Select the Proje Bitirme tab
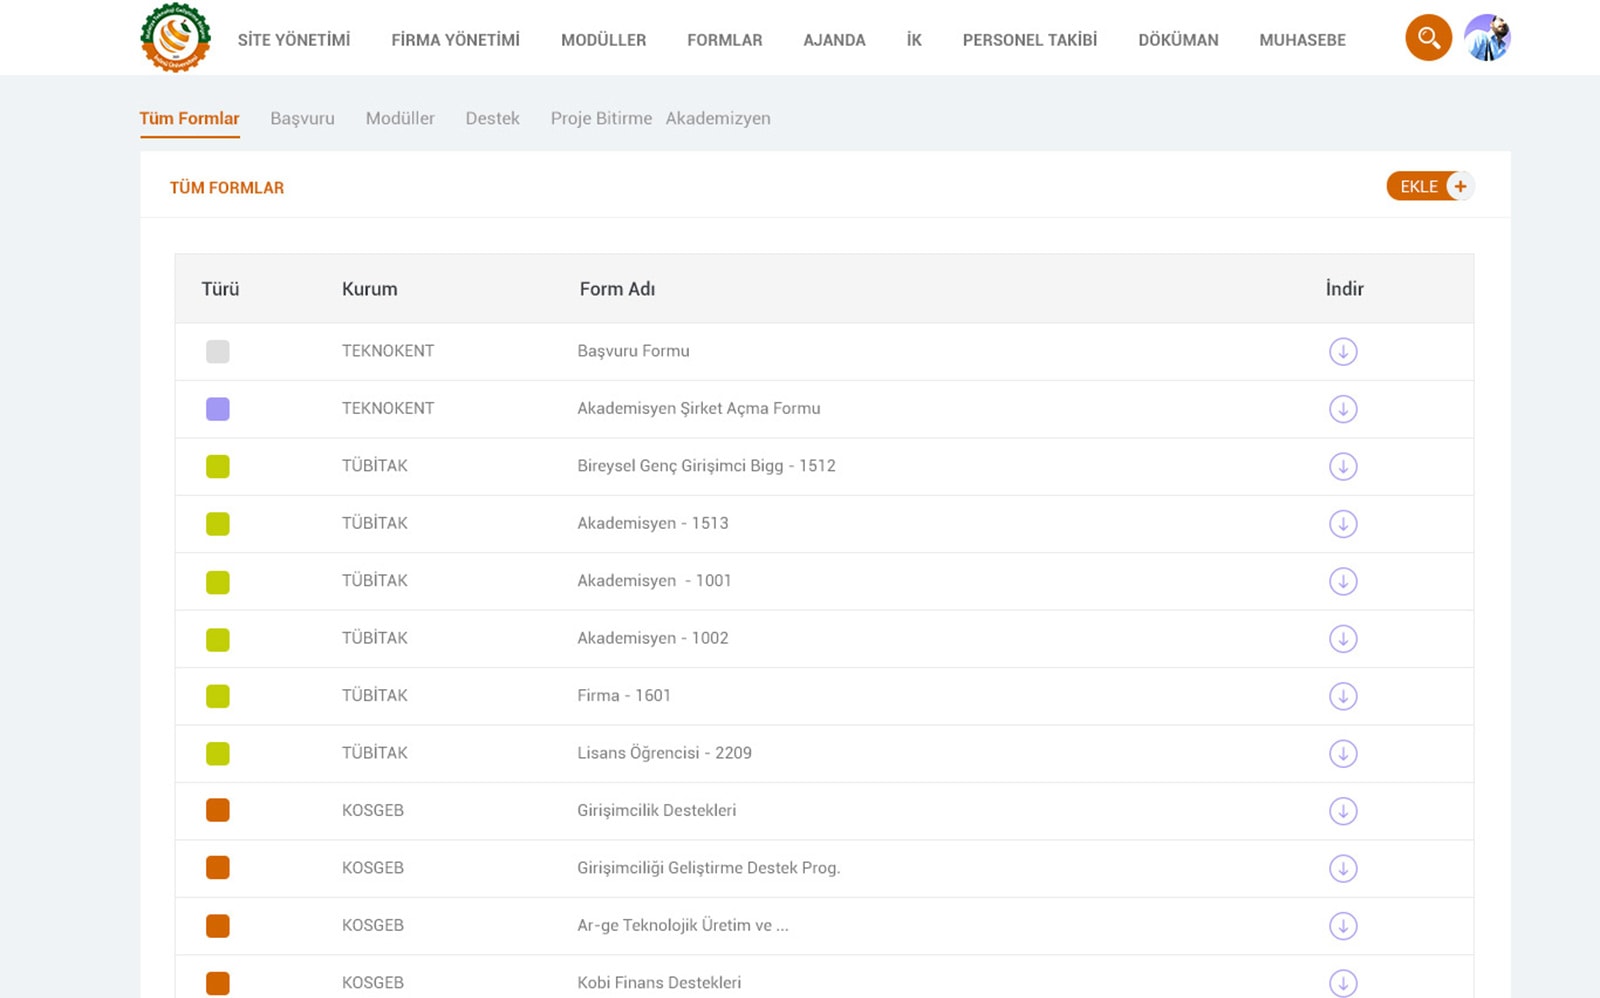This screenshot has width=1600, height=998. 600,118
